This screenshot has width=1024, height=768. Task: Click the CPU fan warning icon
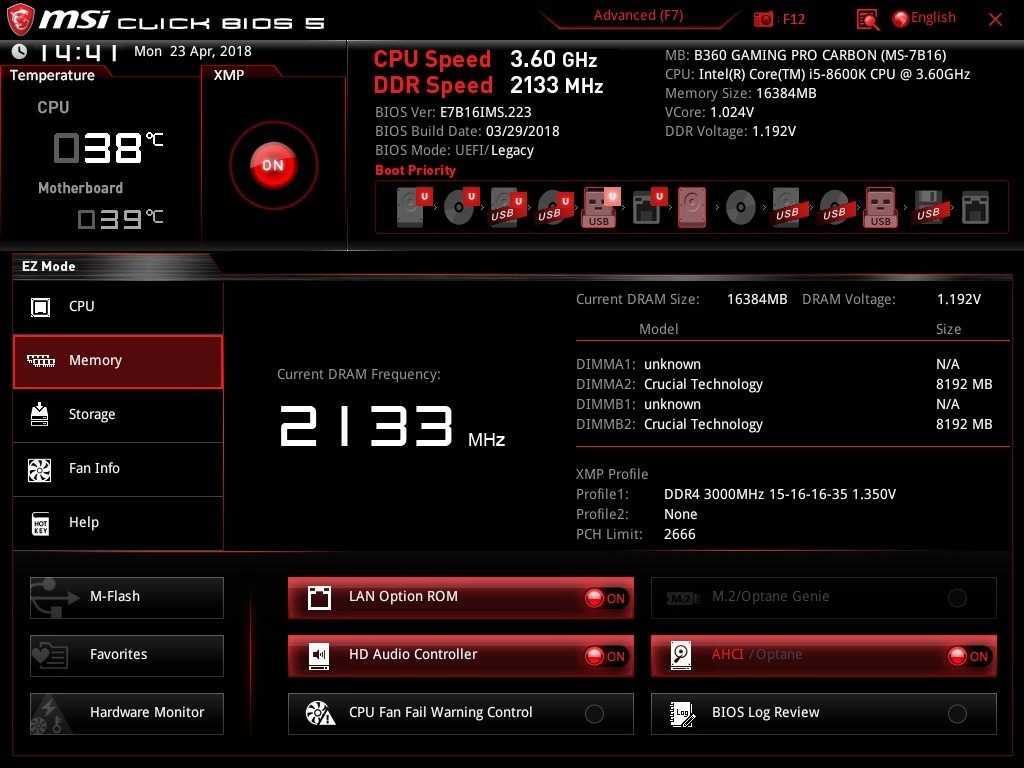[320, 713]
